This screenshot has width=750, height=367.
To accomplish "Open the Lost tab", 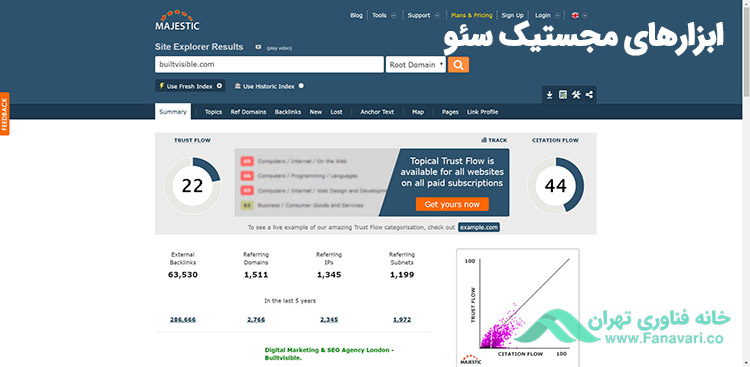I will click(336, 112).
